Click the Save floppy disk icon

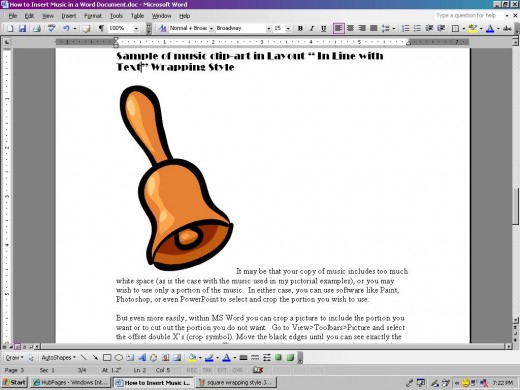(x=22, y=28)
